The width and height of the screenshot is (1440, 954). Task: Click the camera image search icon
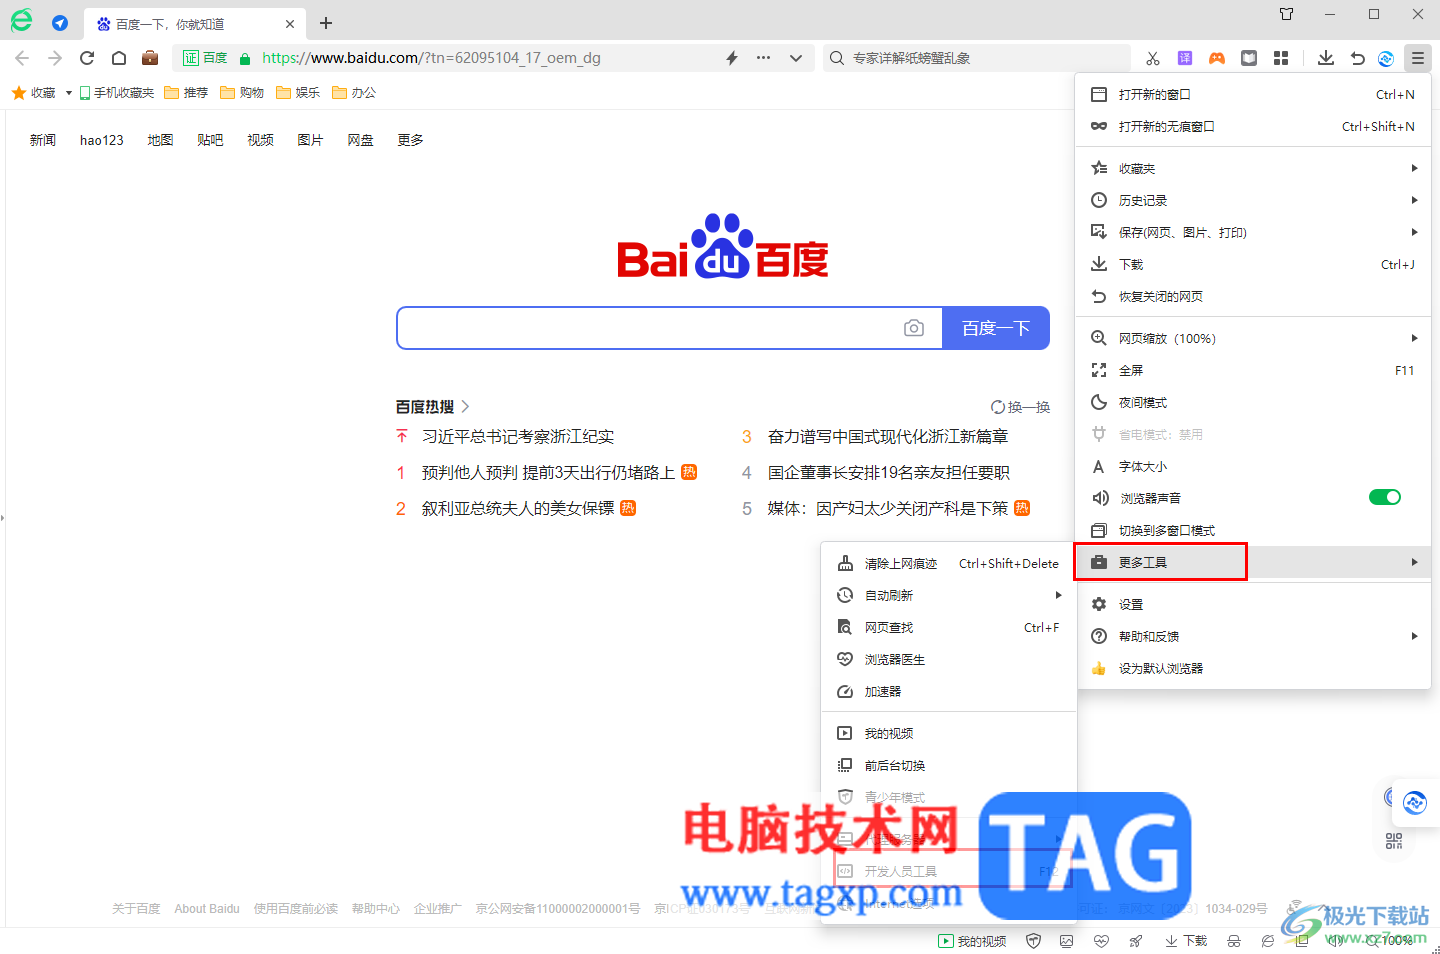(914, 328)
